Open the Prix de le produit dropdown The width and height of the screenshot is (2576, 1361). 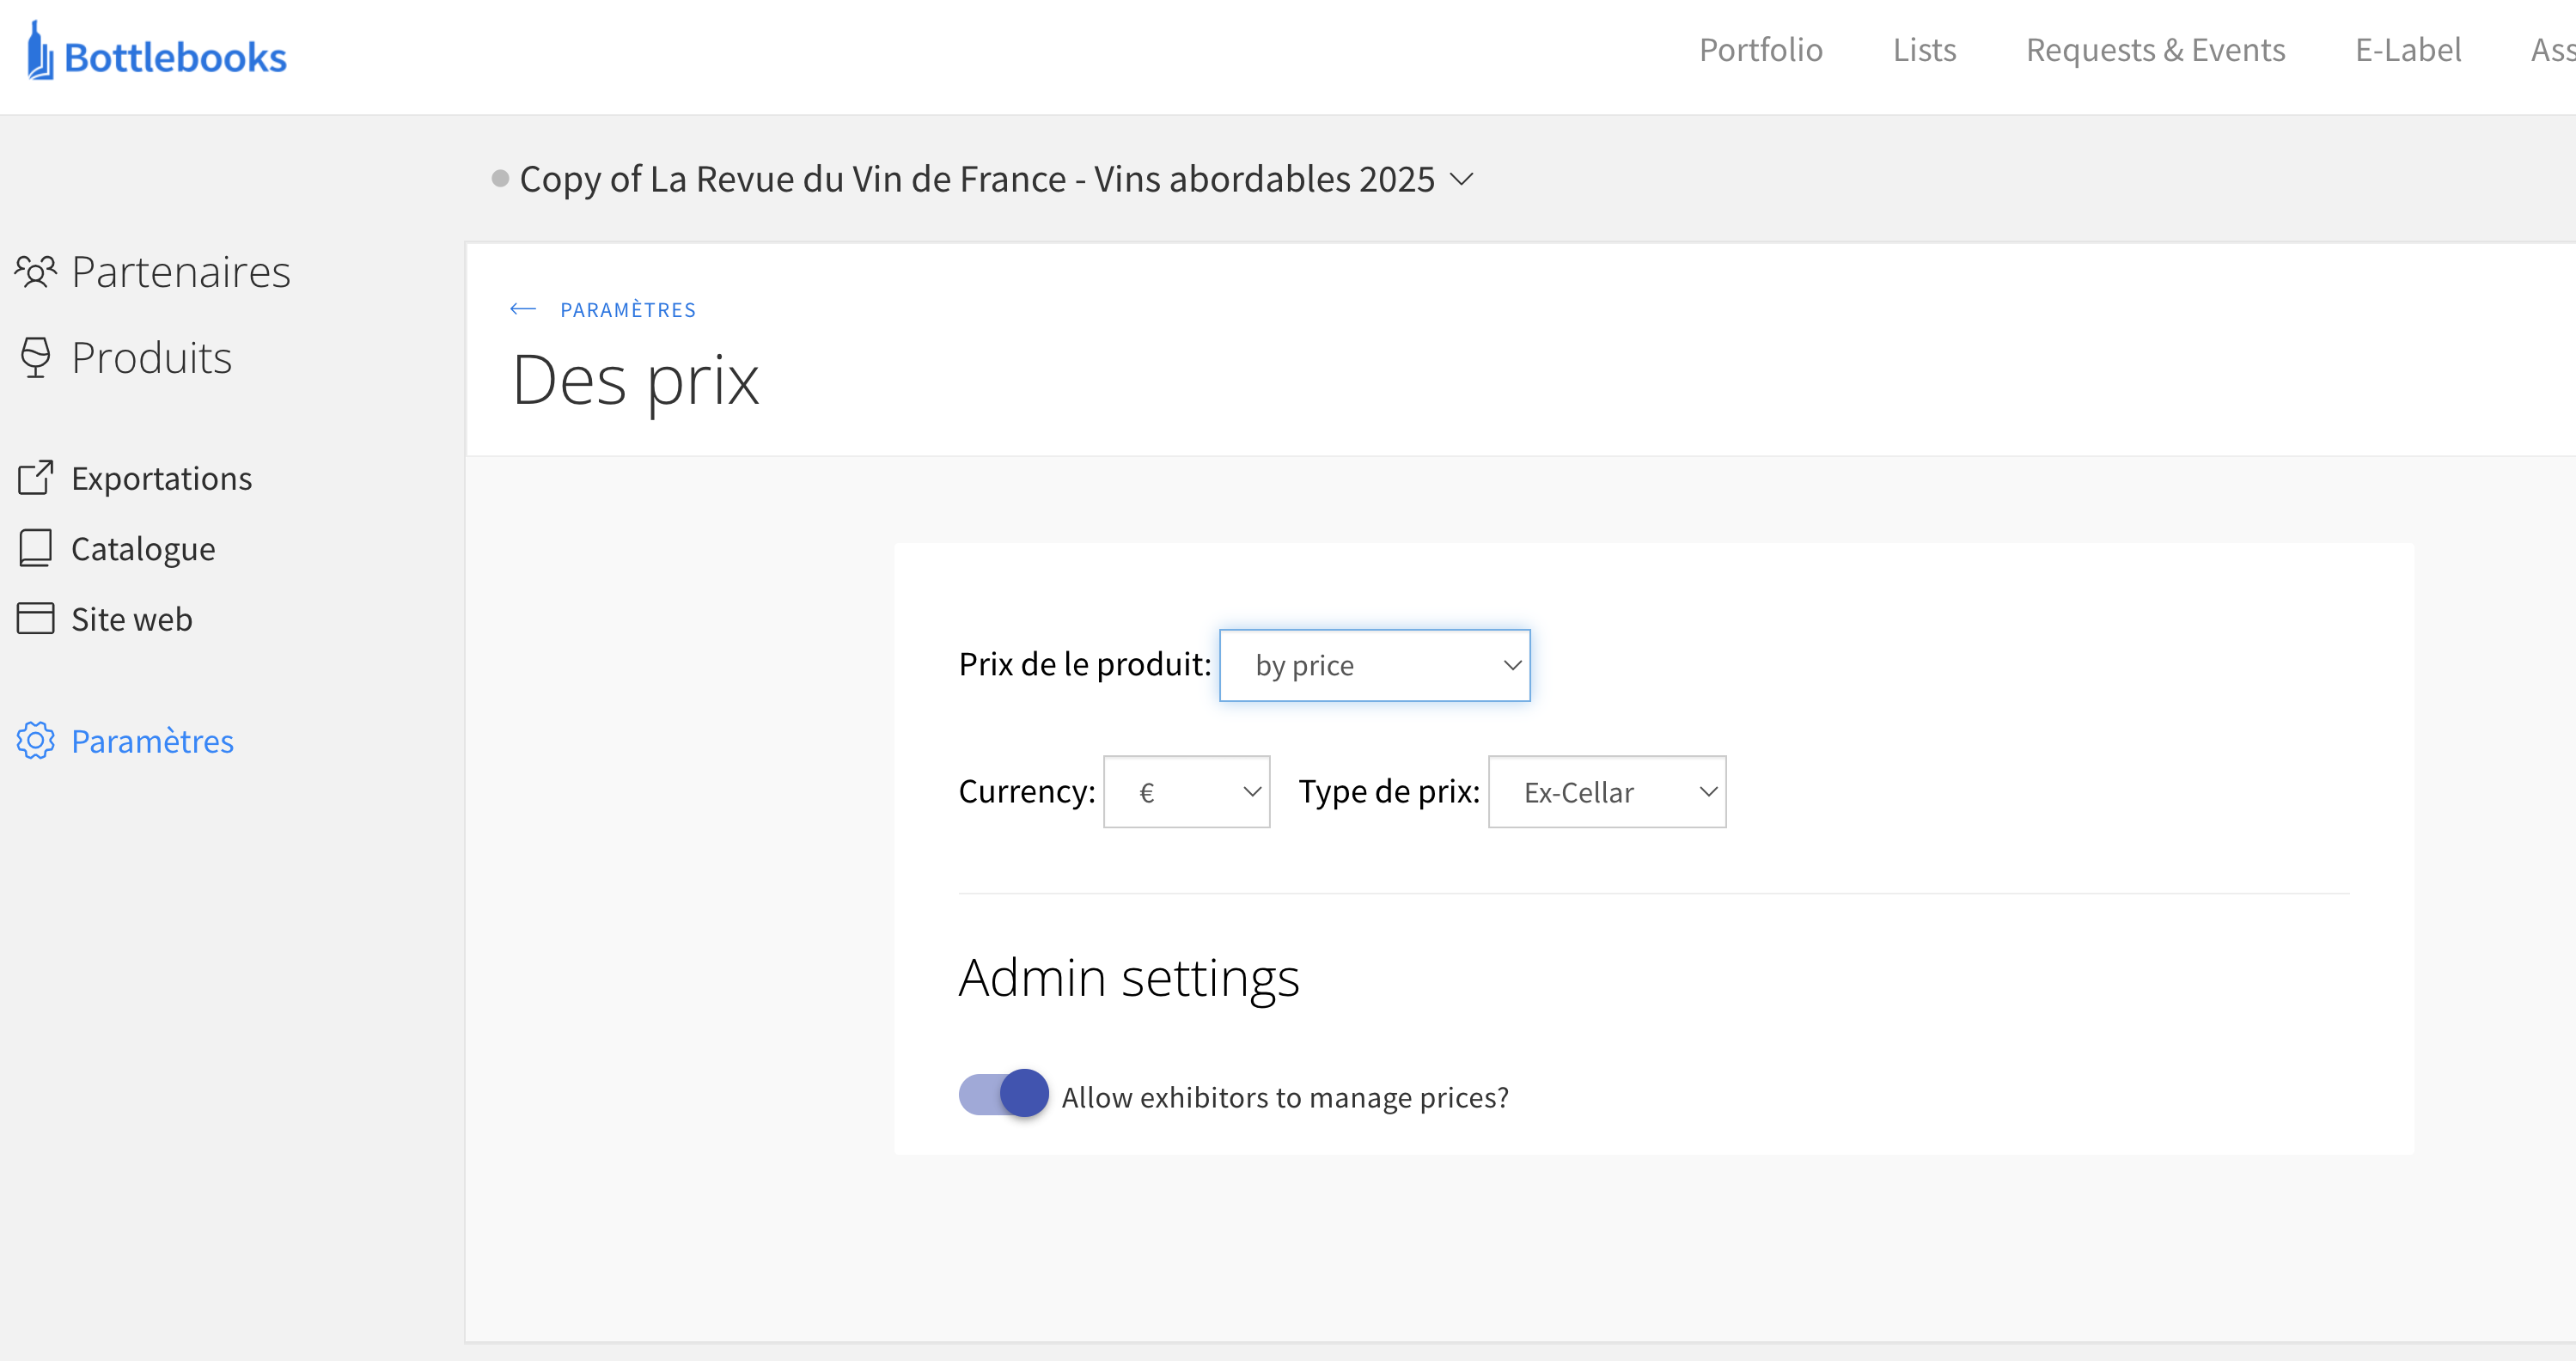pyautogui.click(x=1374, y=666)
